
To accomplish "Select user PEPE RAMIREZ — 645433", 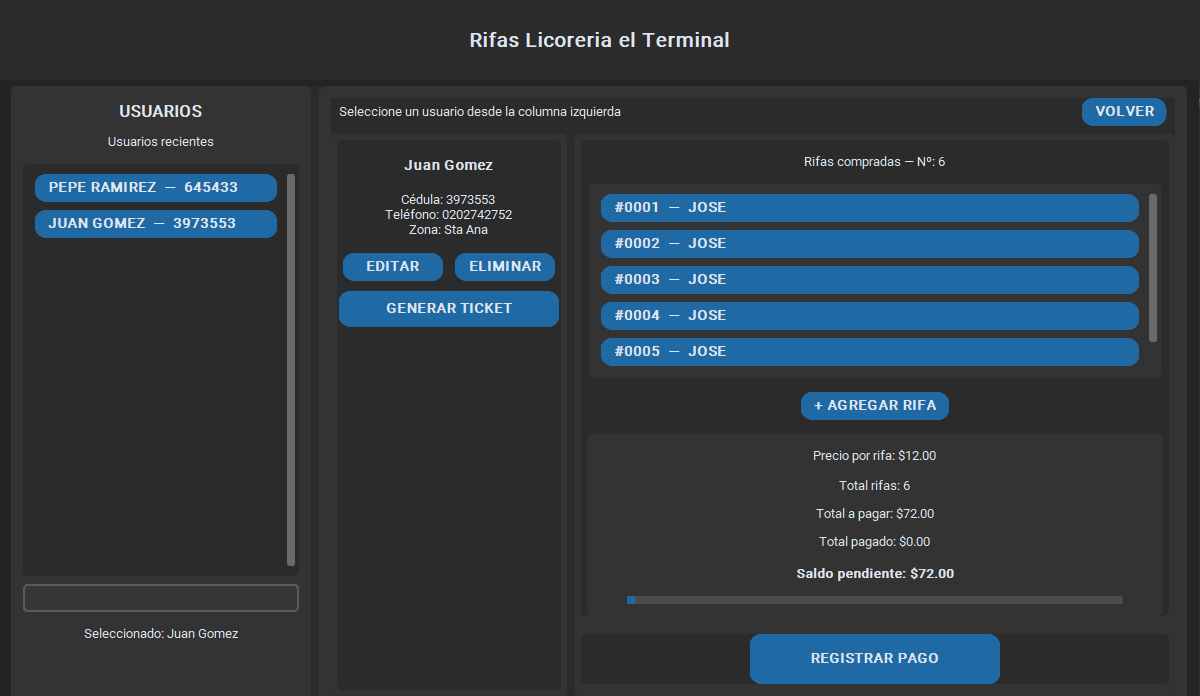I will [x=156, y=188].
